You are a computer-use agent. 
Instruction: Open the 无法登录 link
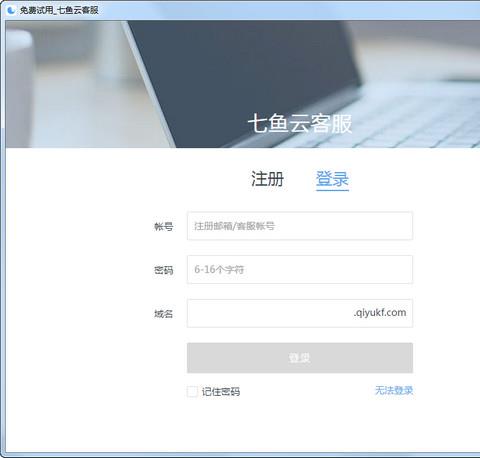click(394, 390)
